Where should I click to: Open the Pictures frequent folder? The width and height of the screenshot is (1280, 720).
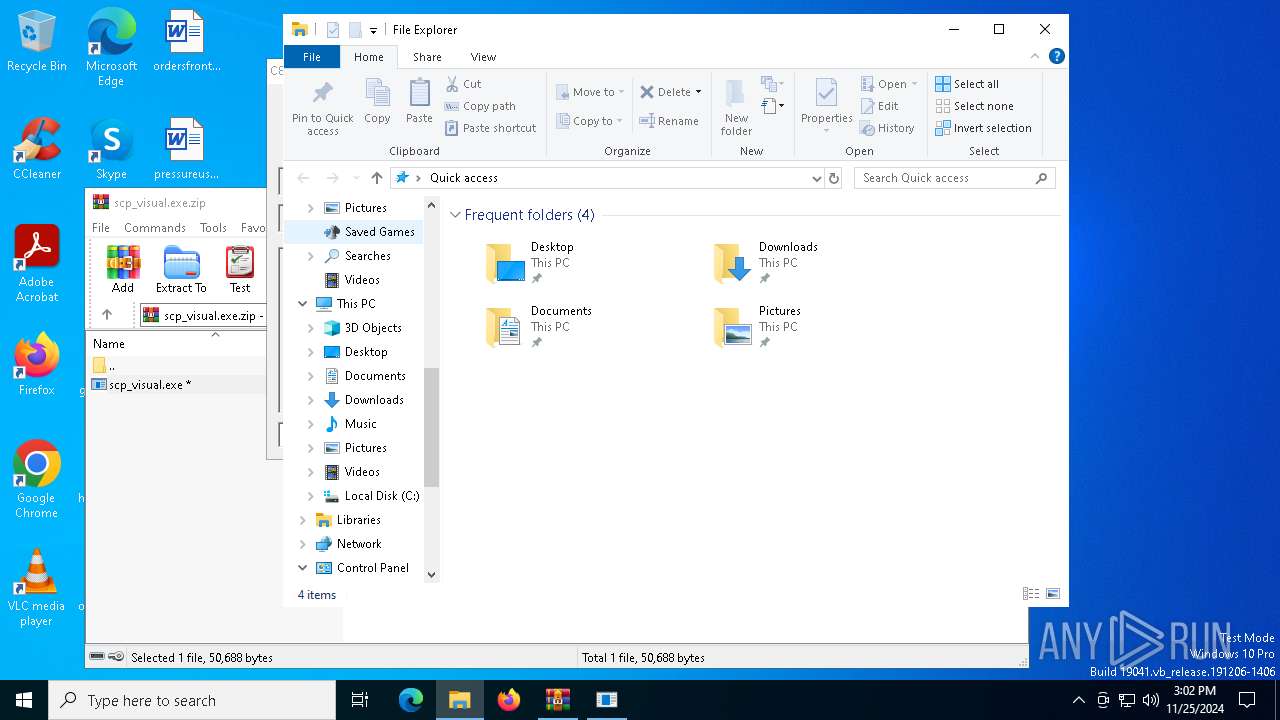click(757, 327)
